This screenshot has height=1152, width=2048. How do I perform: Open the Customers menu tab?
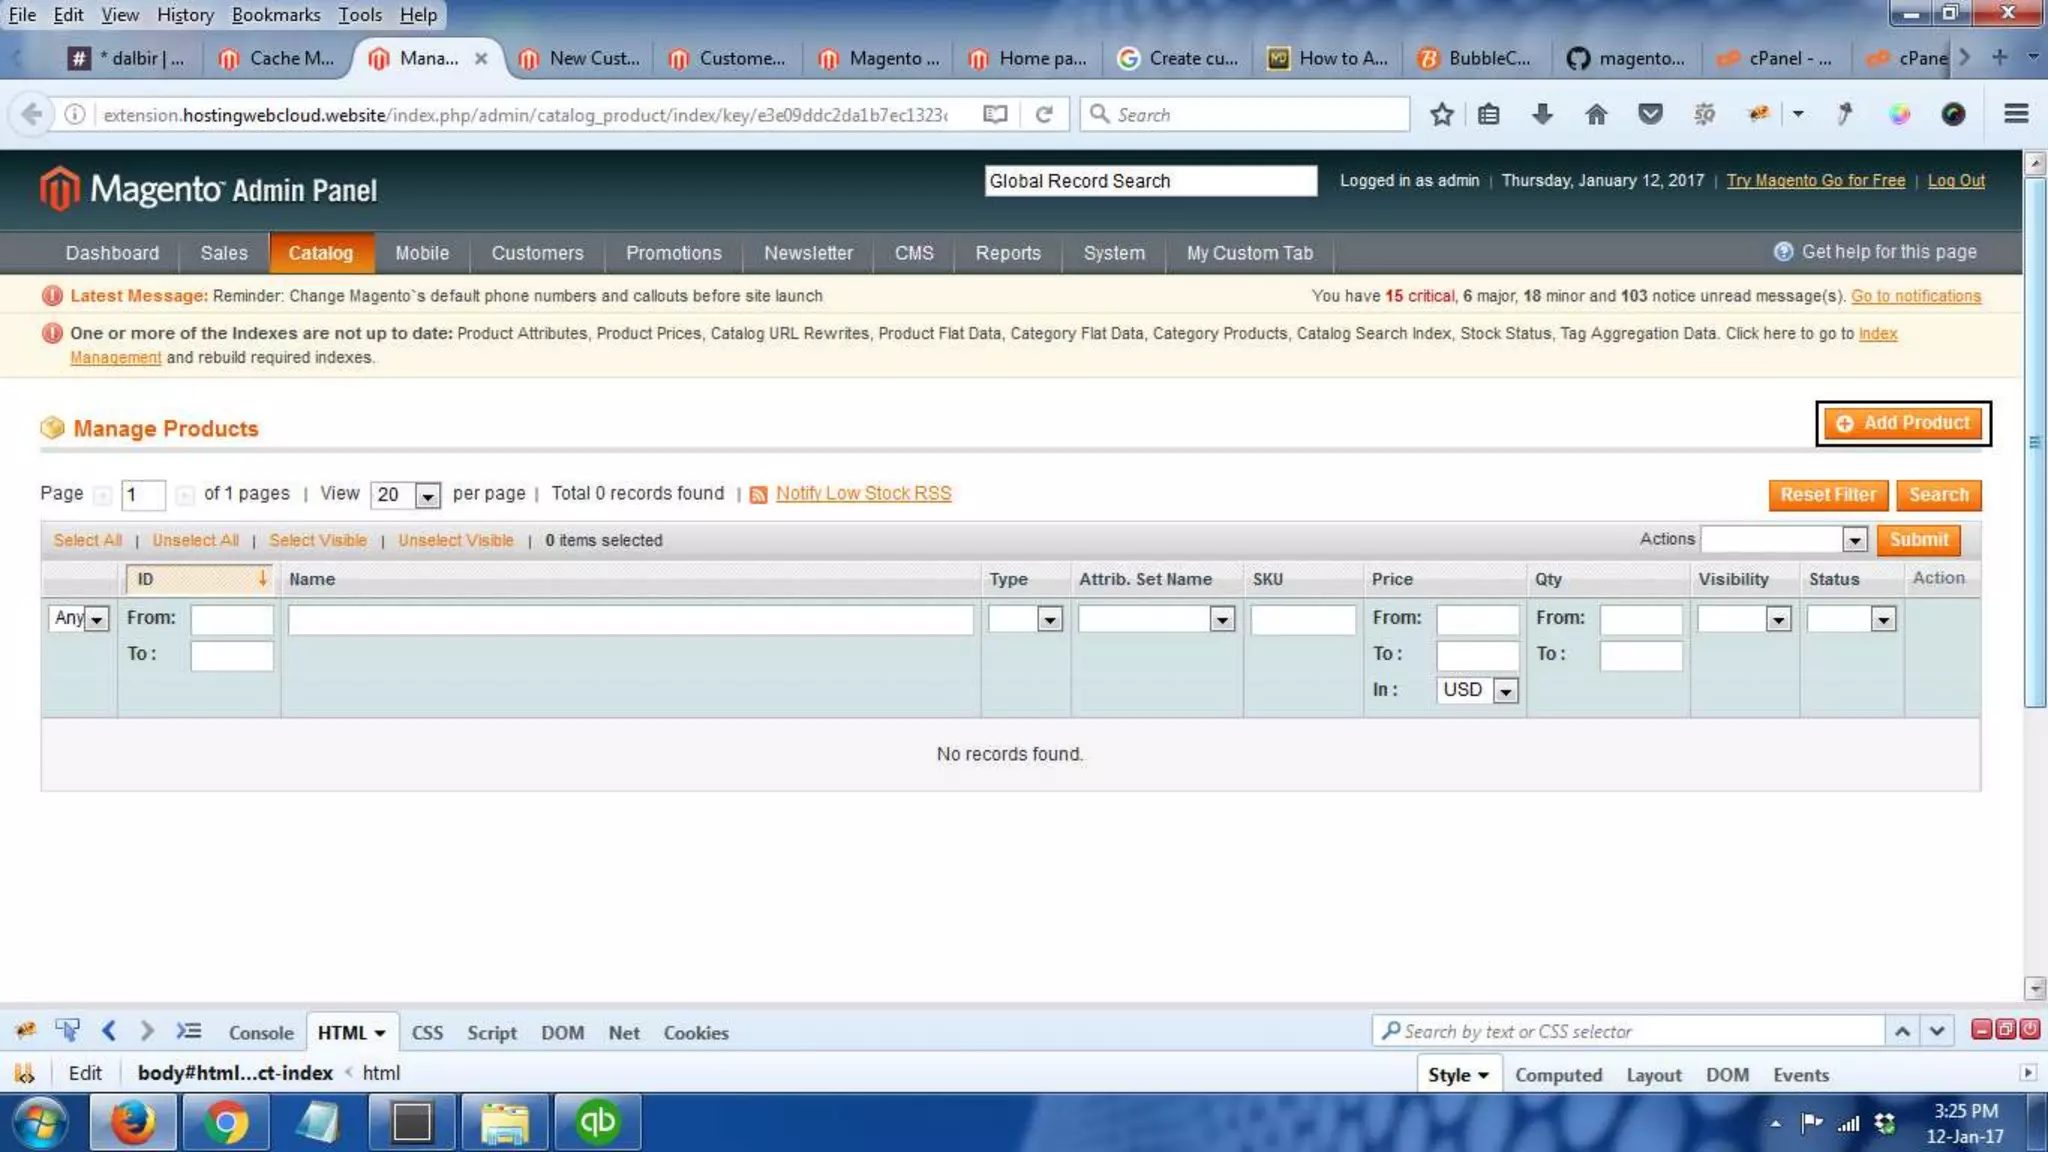click(537, 253)
